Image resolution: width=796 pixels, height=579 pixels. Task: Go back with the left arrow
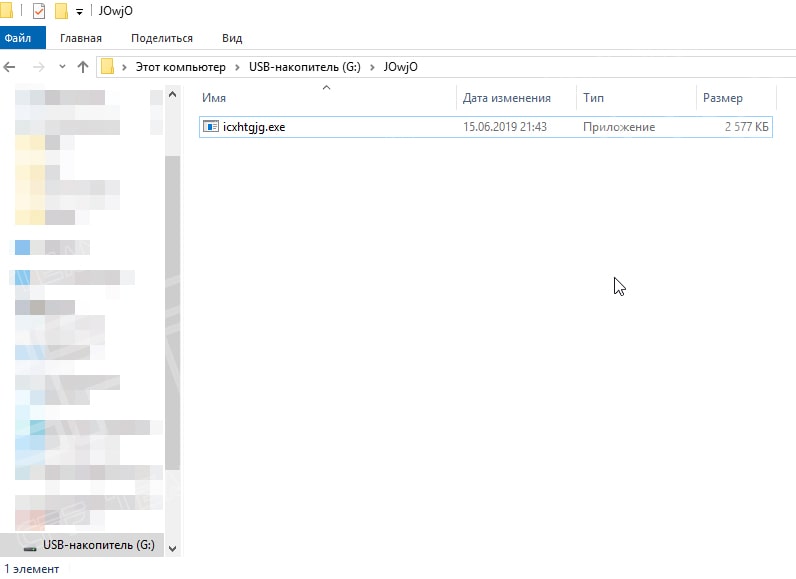coord(10,66)
